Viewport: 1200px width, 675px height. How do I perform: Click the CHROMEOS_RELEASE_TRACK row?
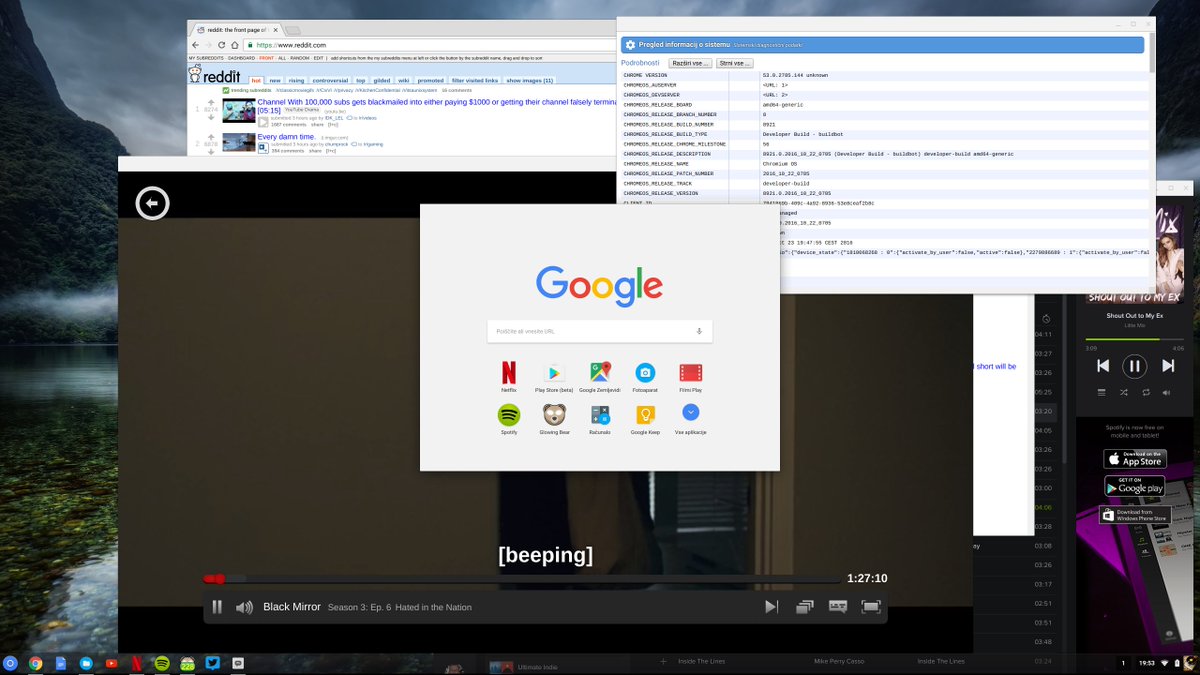pyautogui.click(x=884, y=184)
